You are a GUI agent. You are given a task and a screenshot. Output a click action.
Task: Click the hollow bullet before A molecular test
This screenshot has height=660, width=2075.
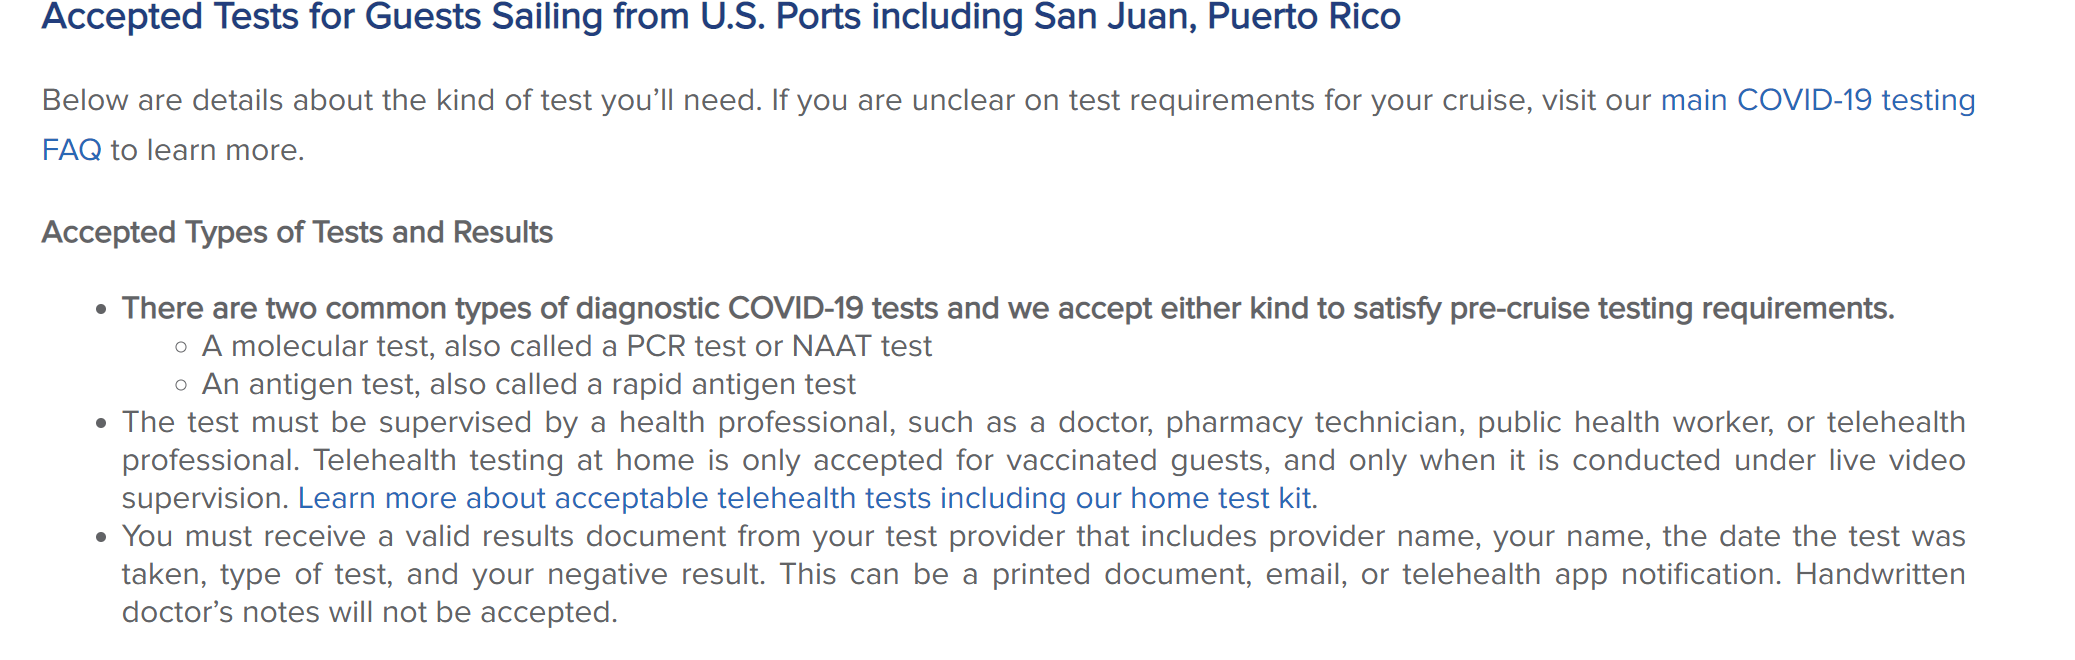pos(181,347)
